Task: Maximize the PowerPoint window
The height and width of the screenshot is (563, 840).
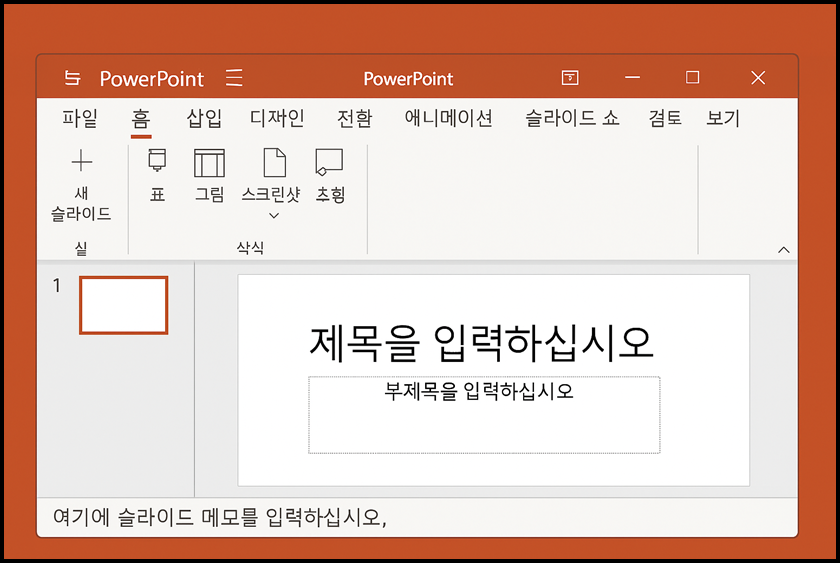Action: (692, 78)
